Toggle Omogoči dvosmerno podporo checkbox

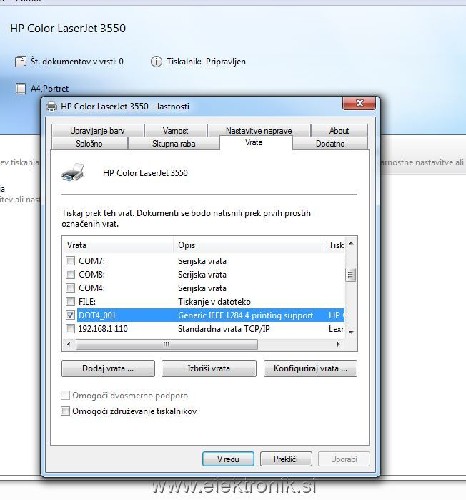(65, 396)
